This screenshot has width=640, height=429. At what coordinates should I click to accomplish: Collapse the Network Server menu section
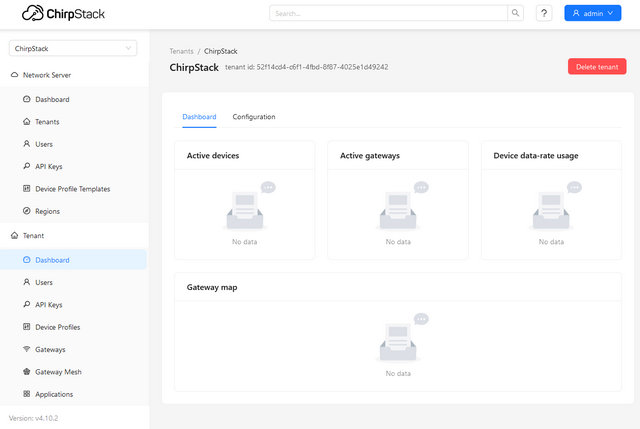pos(47,75)
